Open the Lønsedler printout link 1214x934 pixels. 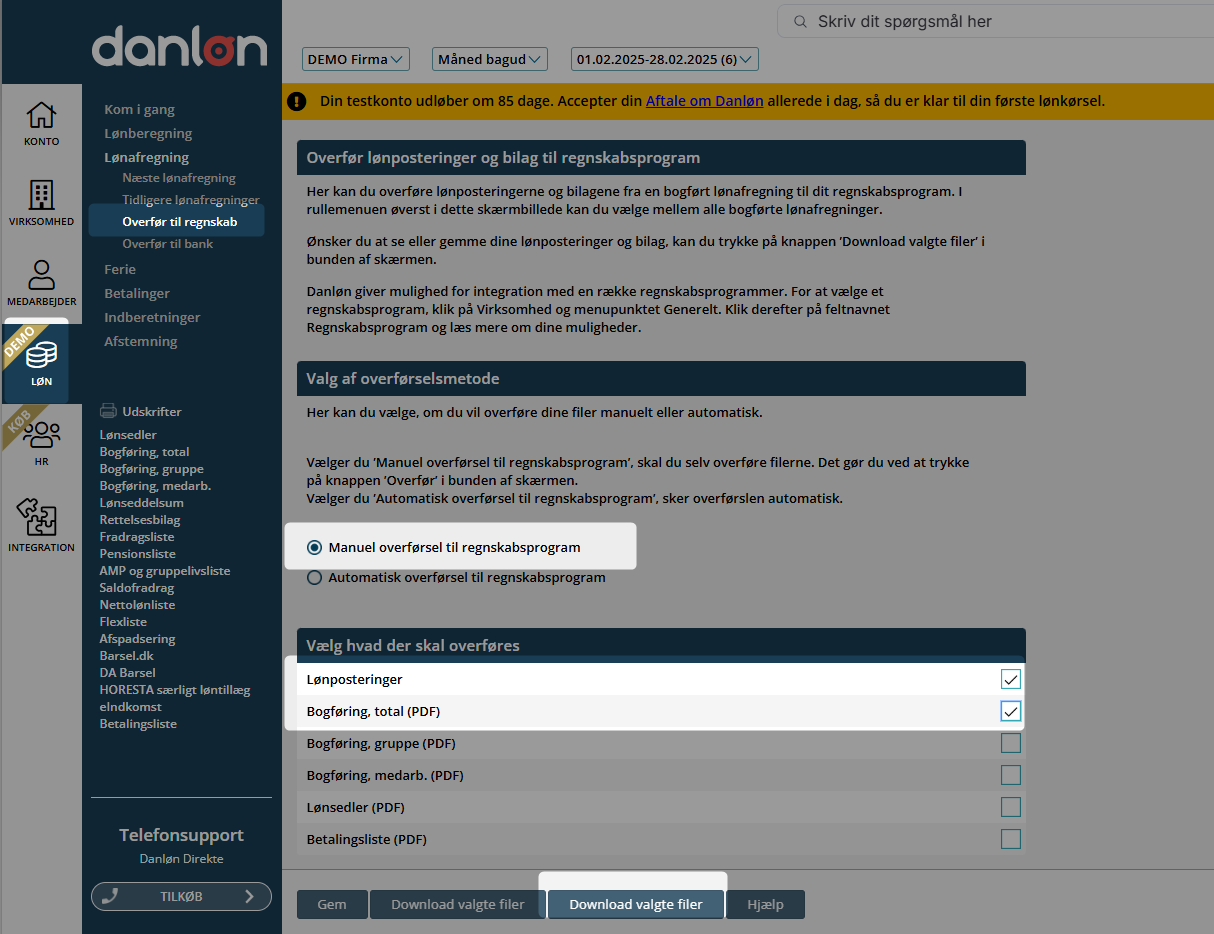pyautogui.click(x=128, y=435)
